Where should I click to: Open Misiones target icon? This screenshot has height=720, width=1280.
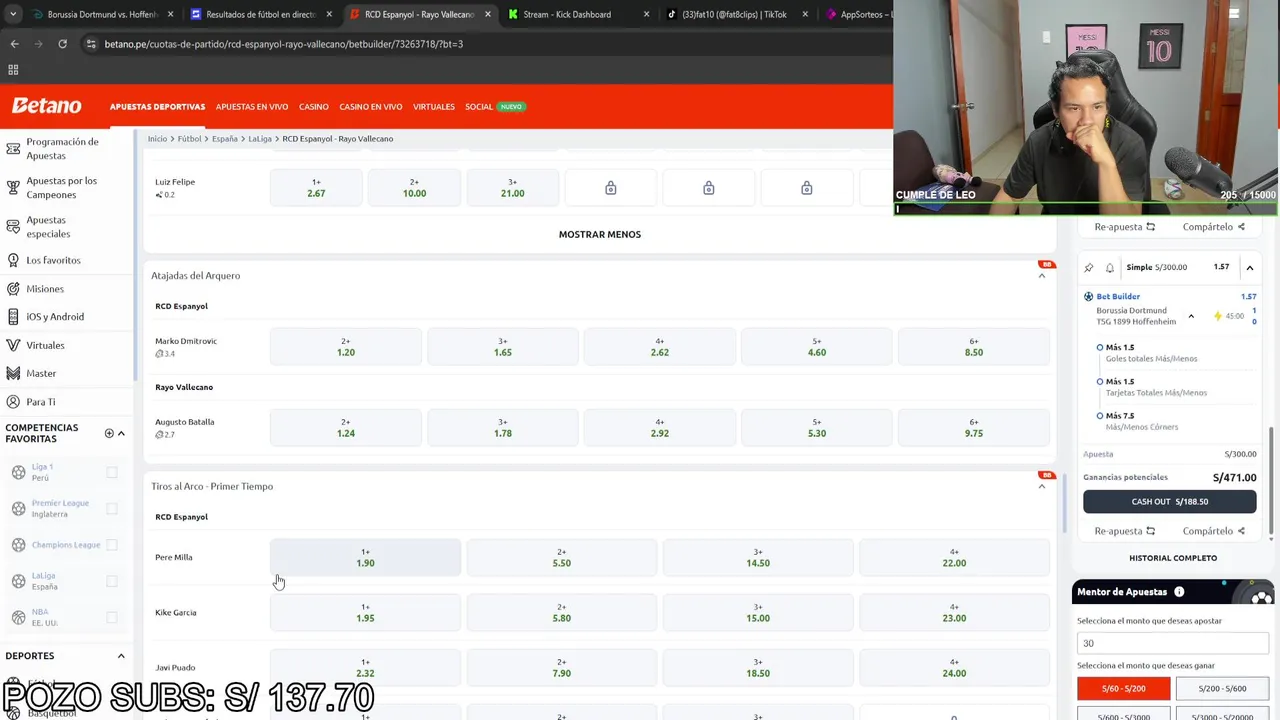coord(13,289)
